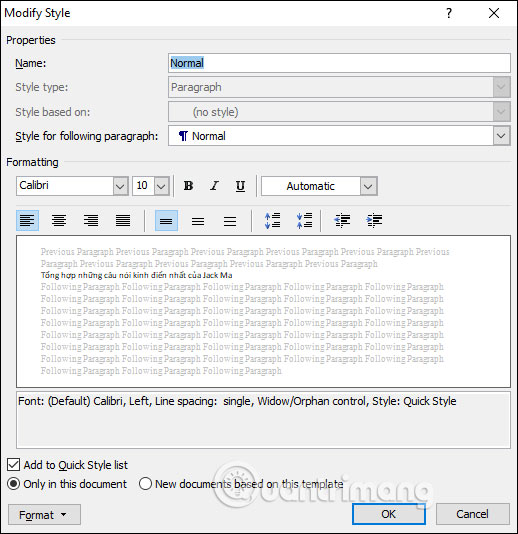Choose single line spacing icon
Screen dimensions: 518x534
point(166,220)
